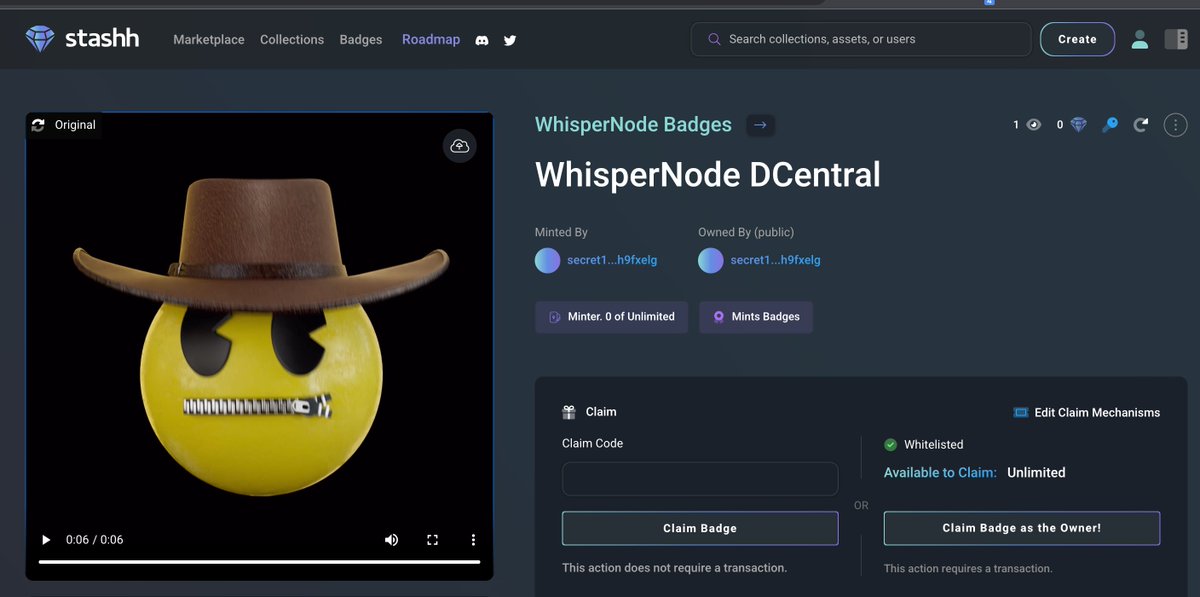Open the Discord icon link

click(482, 40)
